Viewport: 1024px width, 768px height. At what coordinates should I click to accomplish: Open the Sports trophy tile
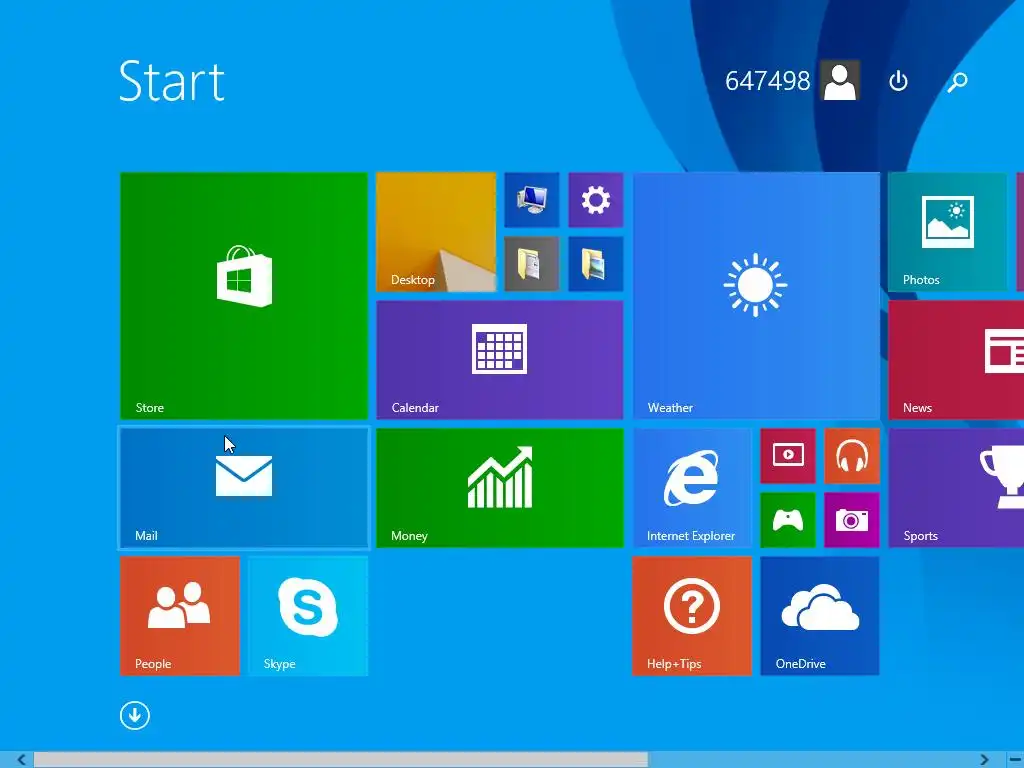(956, 487)
